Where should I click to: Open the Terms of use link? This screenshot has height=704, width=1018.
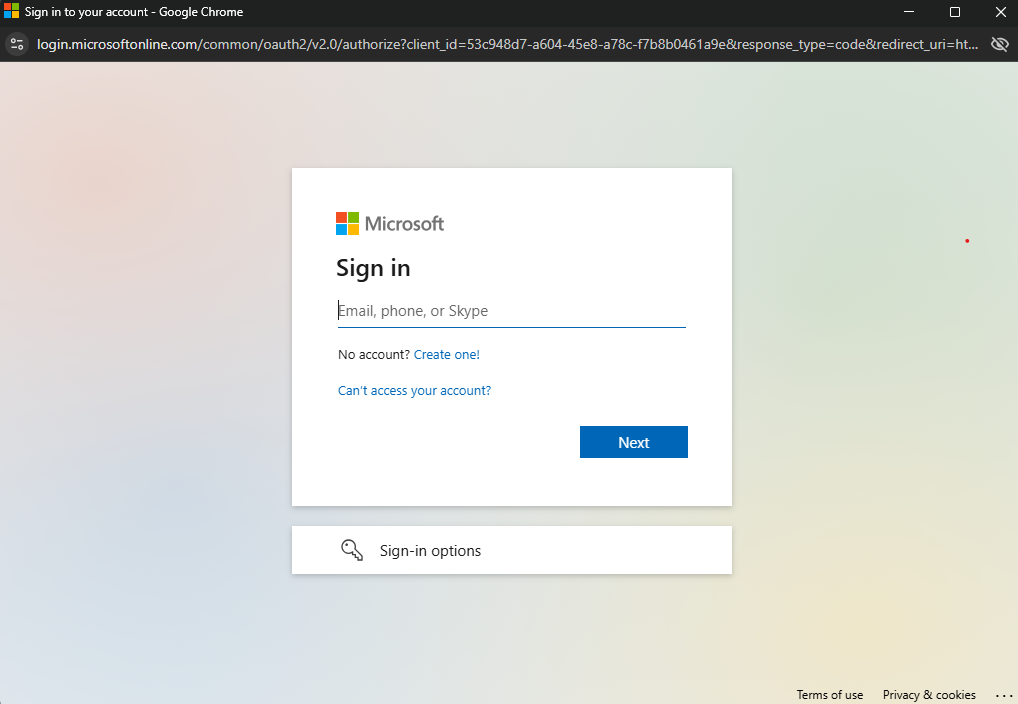tap(830, 695)
